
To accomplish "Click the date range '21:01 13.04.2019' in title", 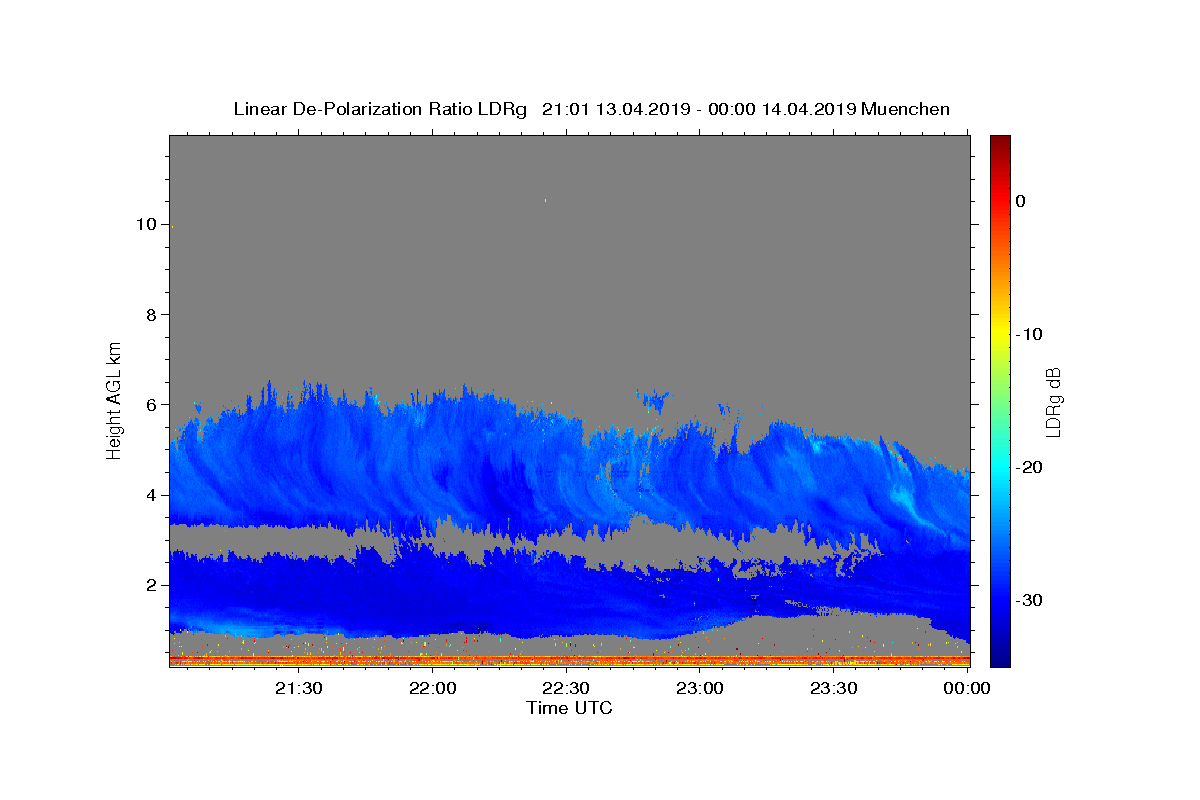I will pos(616,109).
